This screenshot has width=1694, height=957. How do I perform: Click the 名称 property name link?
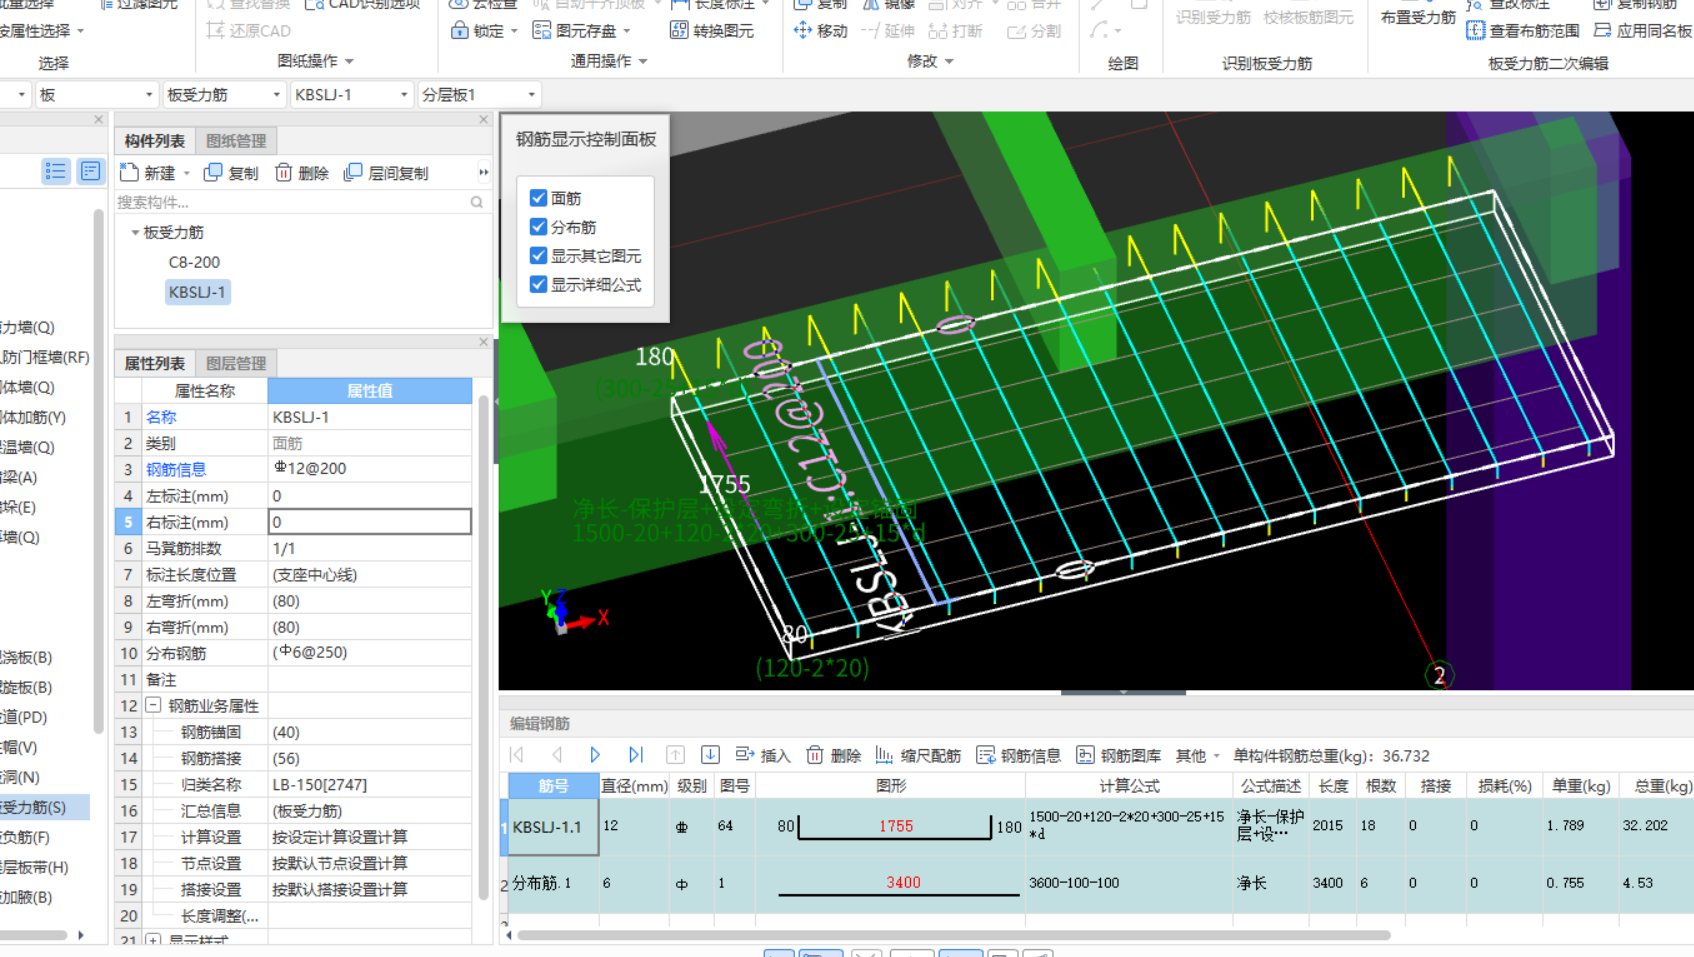(161, 417)
